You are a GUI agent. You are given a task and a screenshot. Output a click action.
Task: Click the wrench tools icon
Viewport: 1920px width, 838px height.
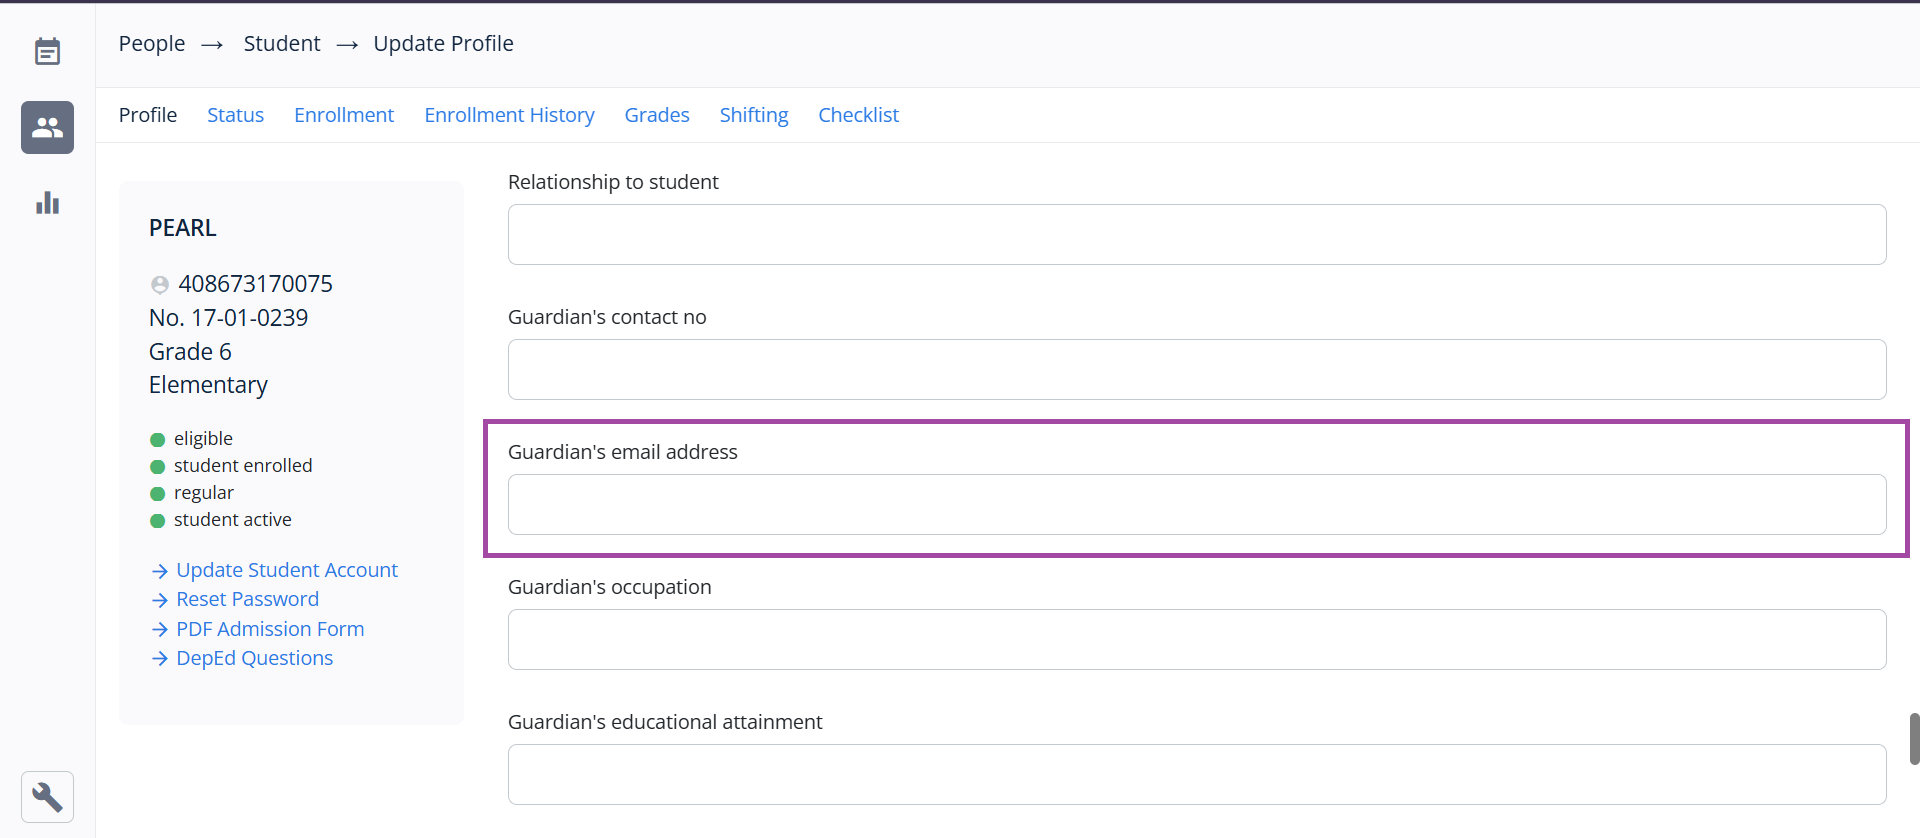[47, 797]
